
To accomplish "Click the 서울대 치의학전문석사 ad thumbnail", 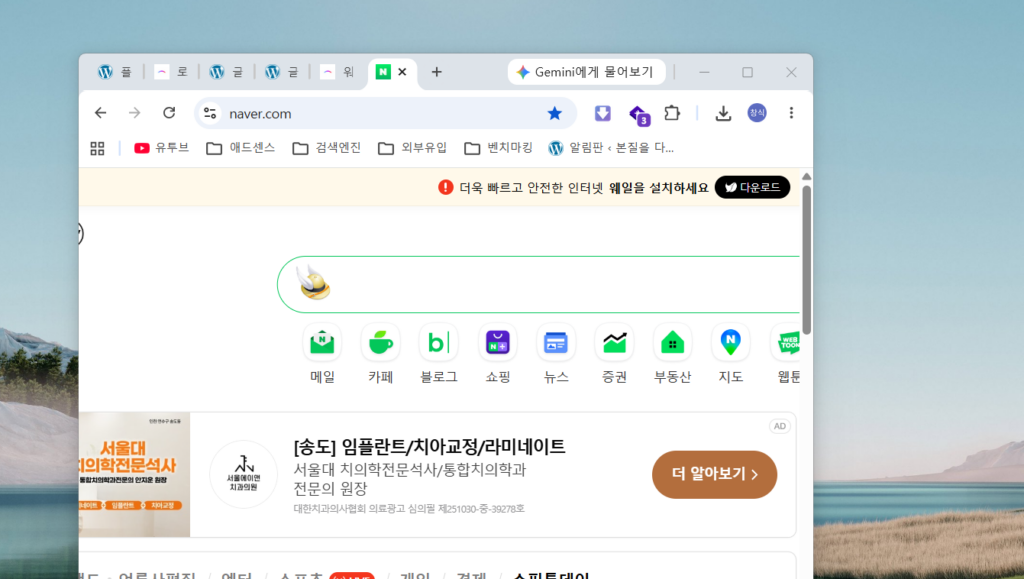I will (135, 475).
